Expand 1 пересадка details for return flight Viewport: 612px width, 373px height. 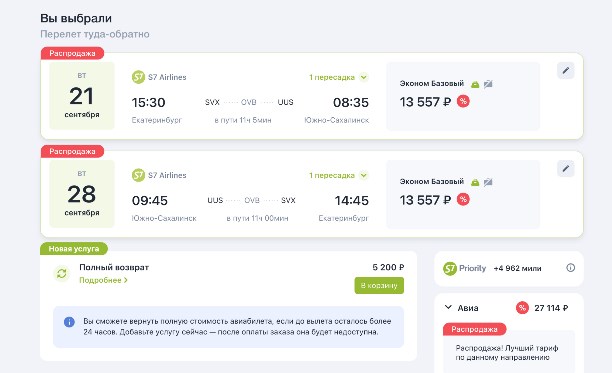[339, 175]
